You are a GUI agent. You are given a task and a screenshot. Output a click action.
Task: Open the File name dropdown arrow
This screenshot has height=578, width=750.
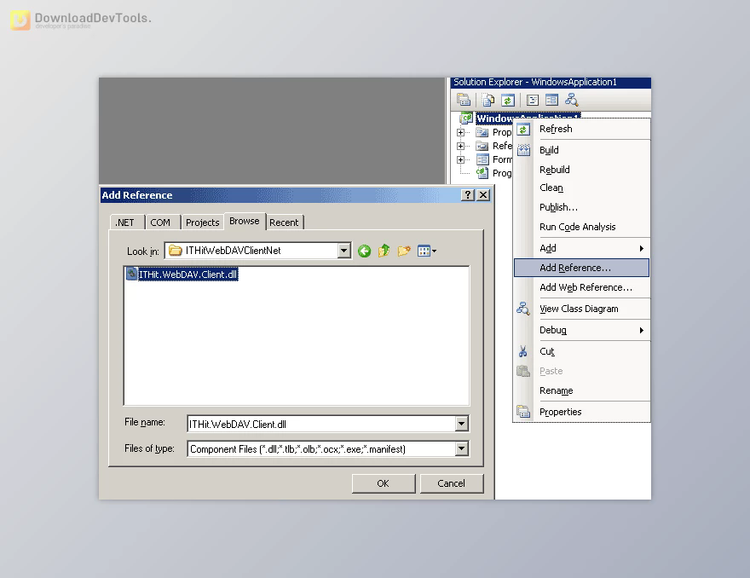pos(461,423)
